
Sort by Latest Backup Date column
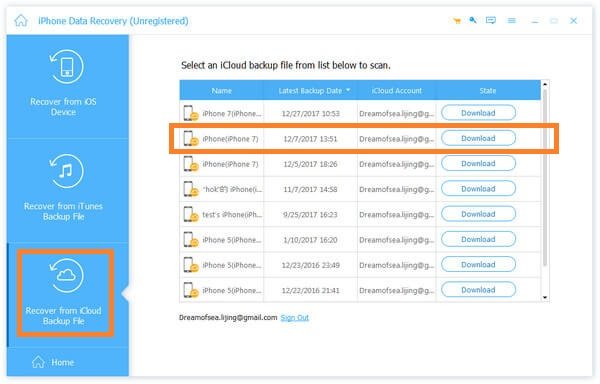coord(310,91)
